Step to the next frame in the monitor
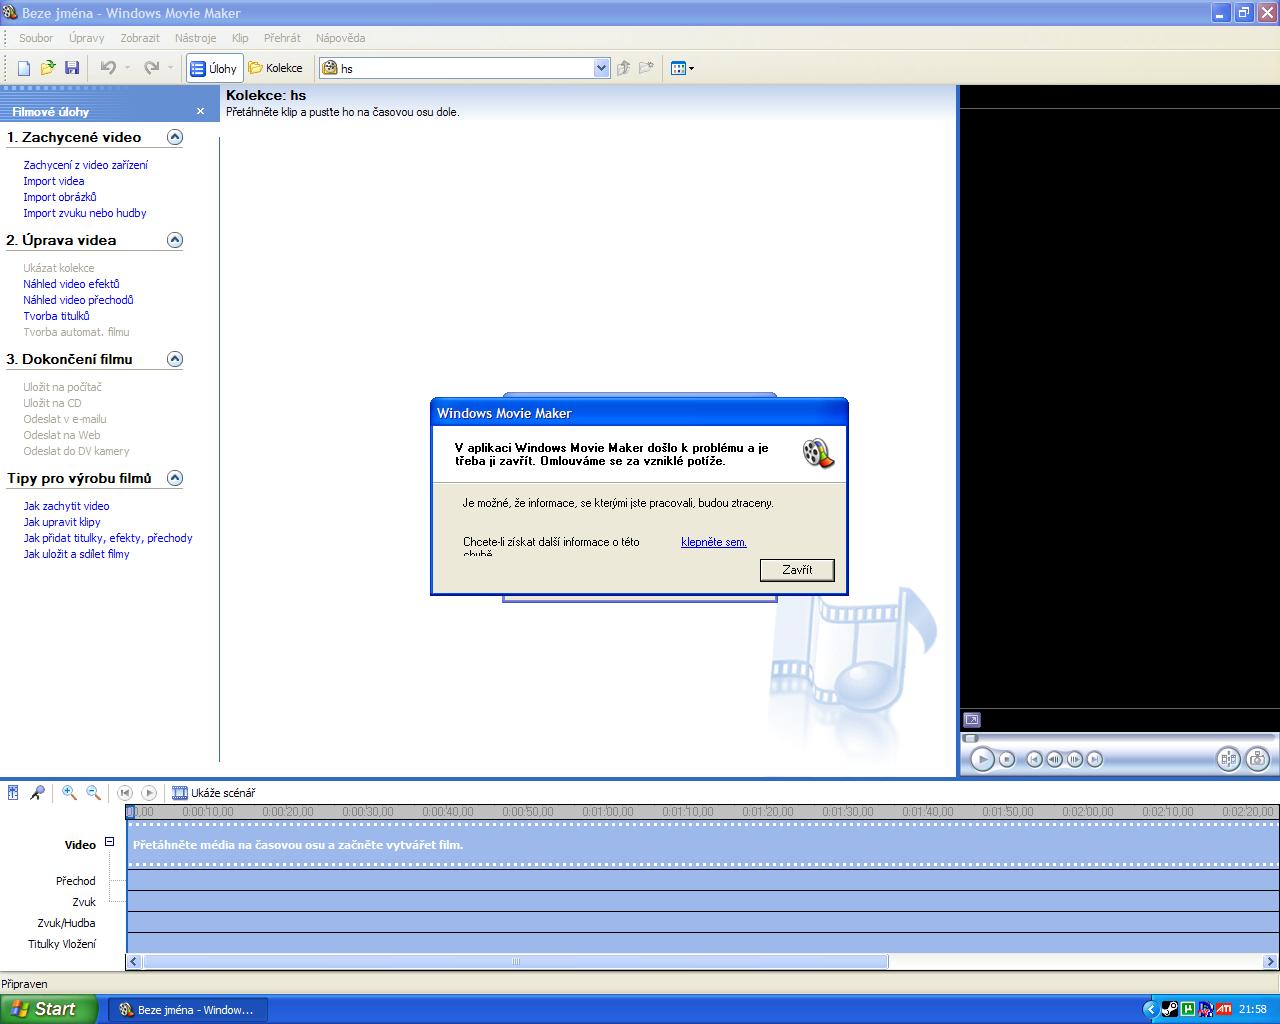The height and width of the screenshot is (1024, 1280). click(1075, 760)
